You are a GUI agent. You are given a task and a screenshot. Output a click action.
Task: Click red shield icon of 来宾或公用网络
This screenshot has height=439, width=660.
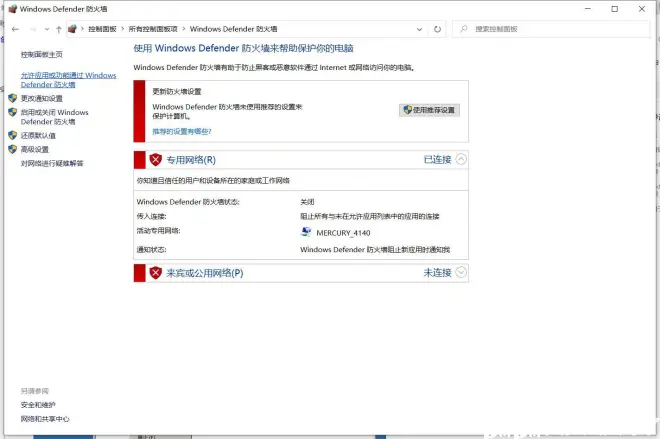(155, 273)
